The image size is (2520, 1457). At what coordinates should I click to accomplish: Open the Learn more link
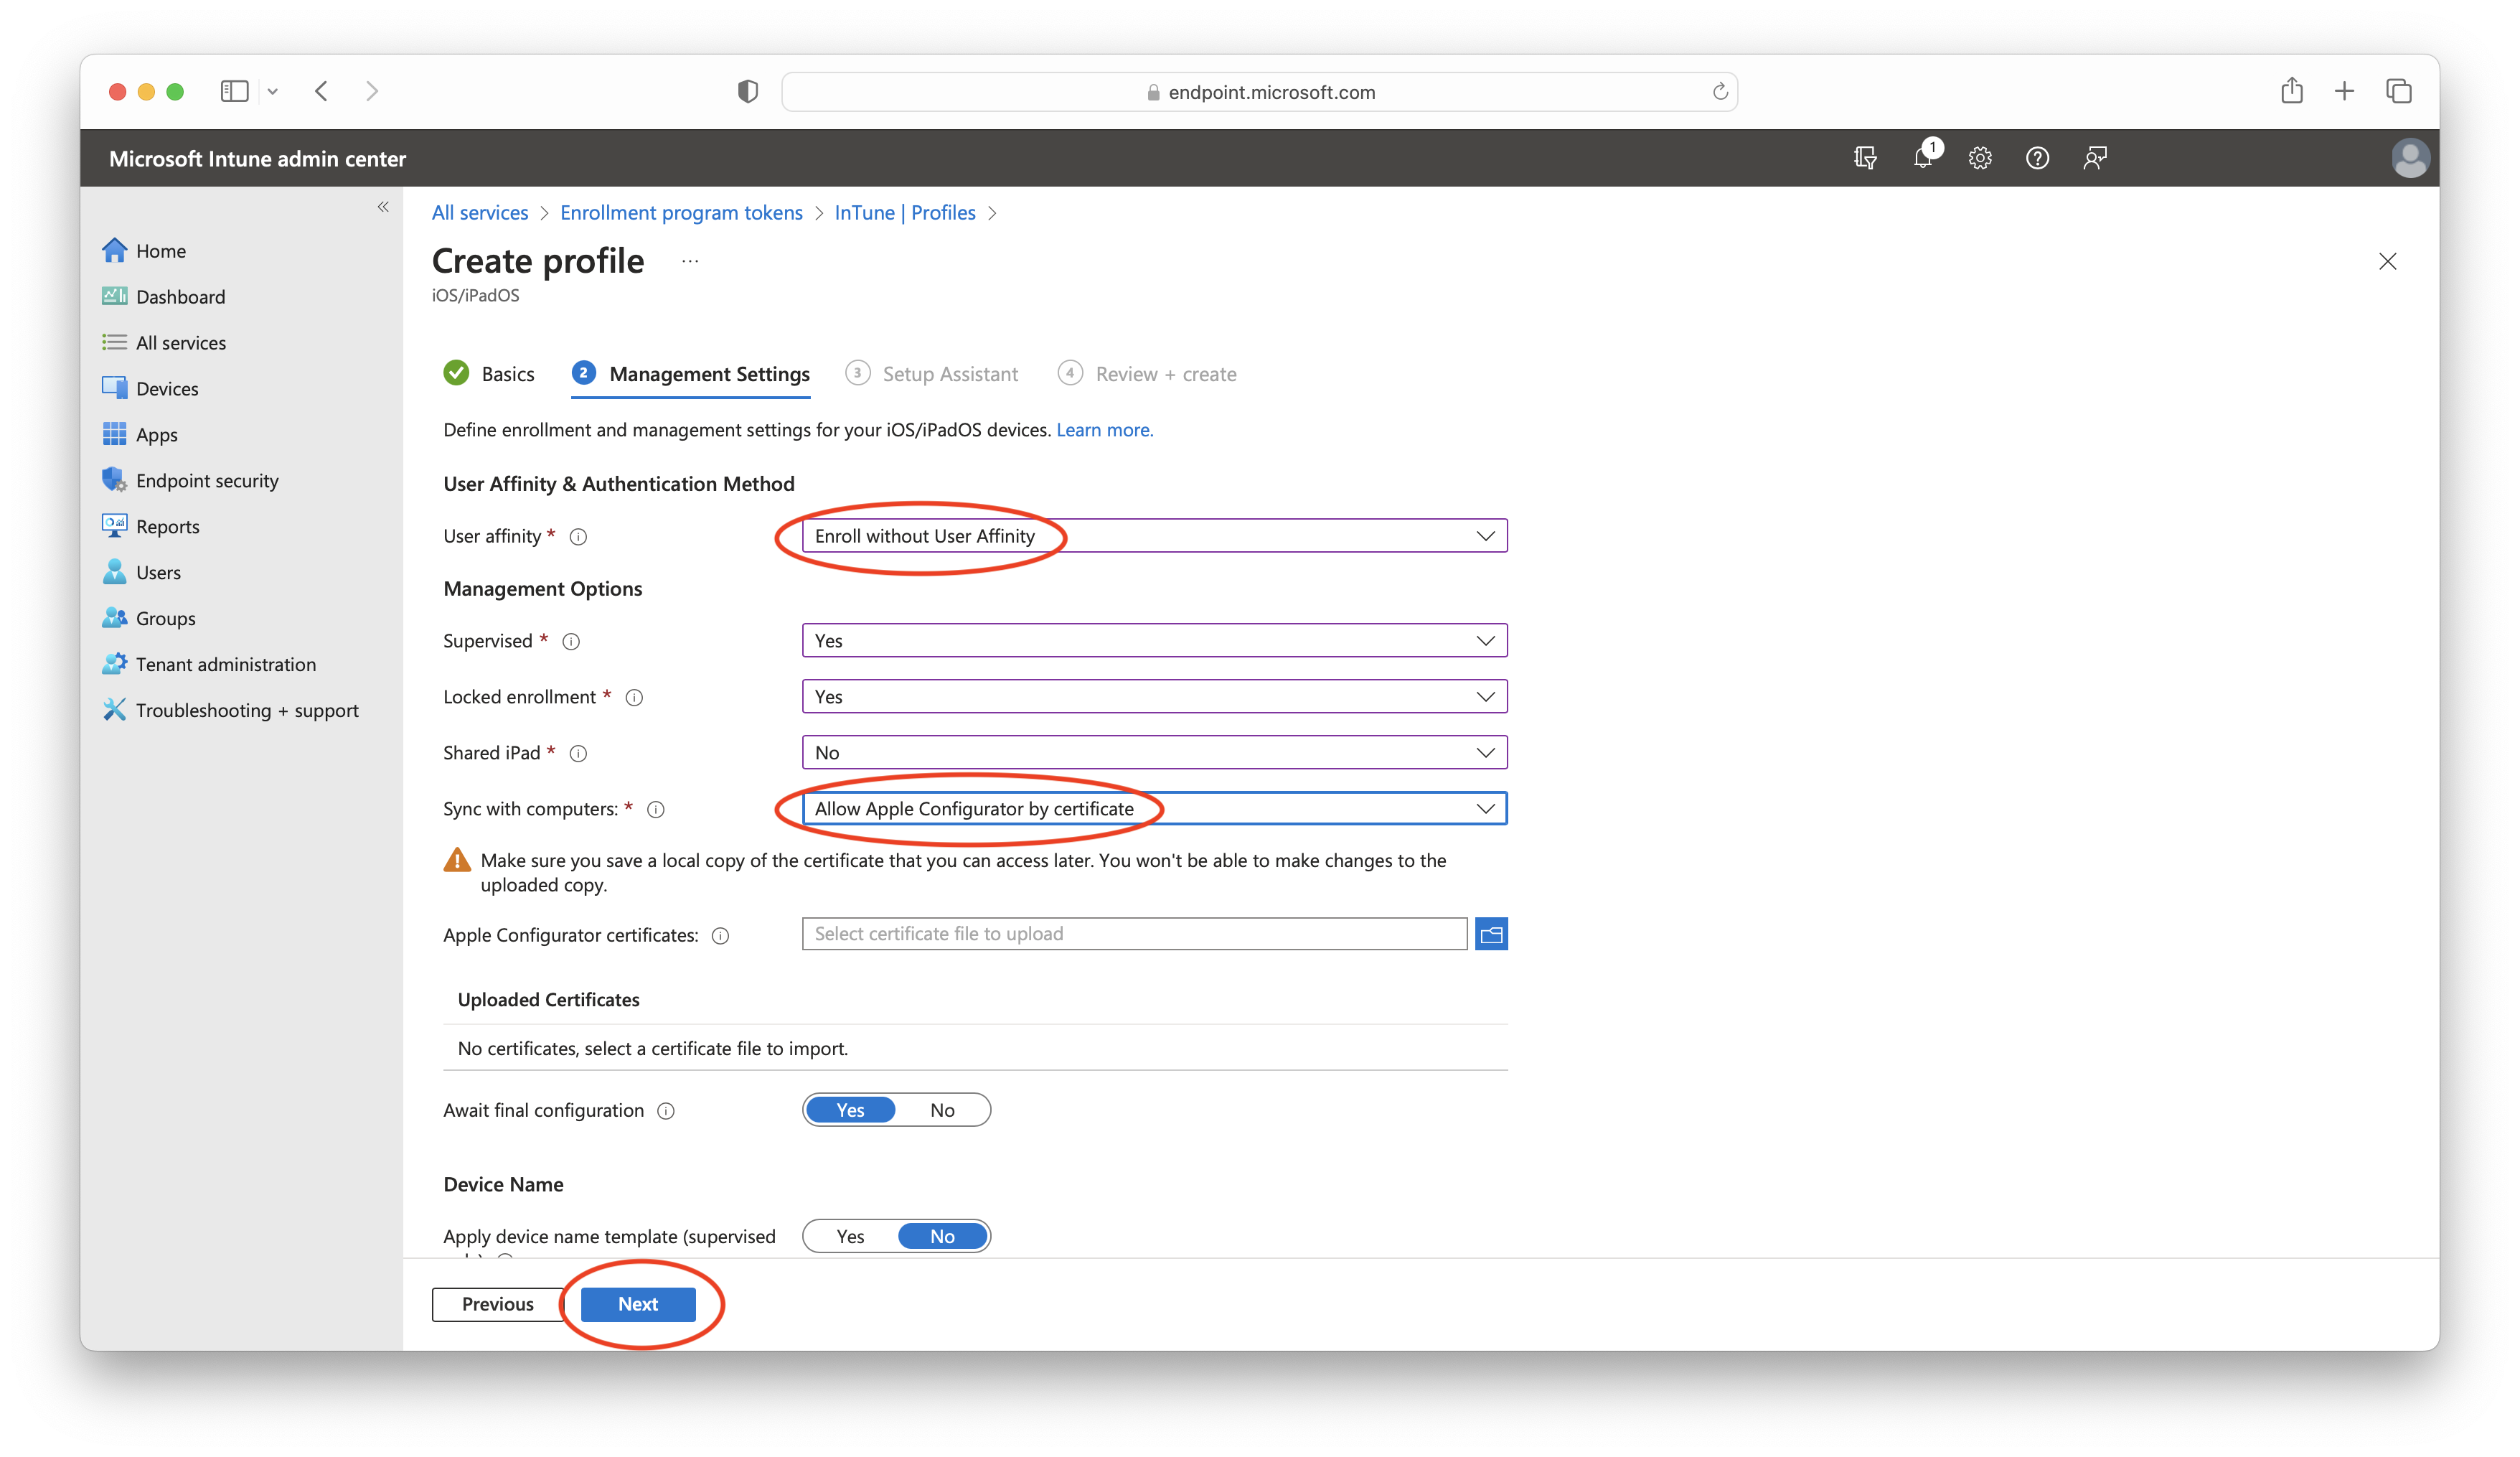1104,429
